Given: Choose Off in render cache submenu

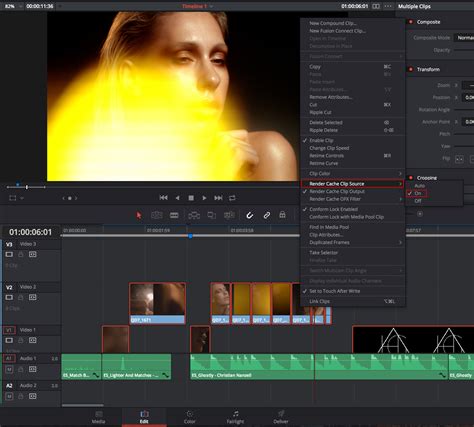Looking at the screenshot, I should (418, 201).
